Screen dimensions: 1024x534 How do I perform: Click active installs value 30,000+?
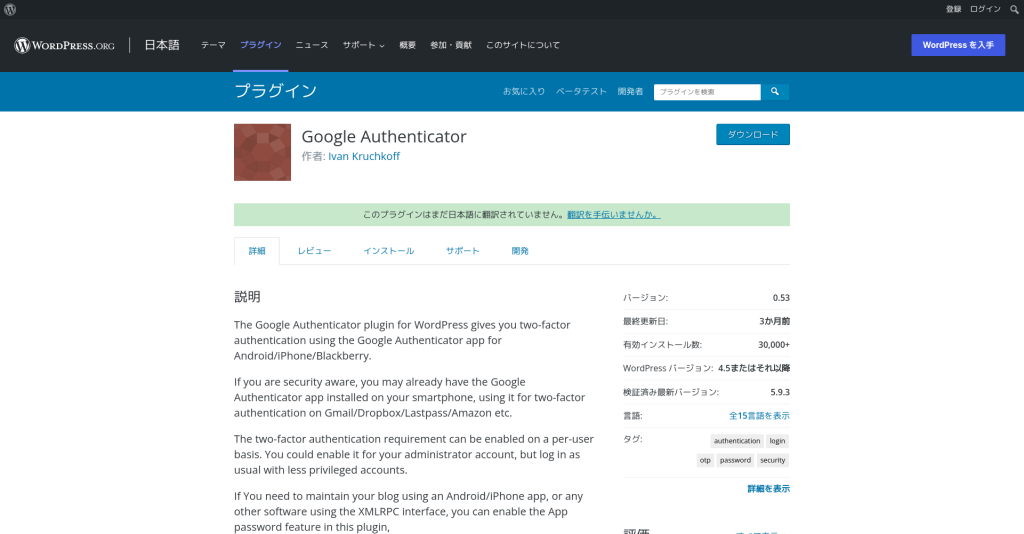774,345
